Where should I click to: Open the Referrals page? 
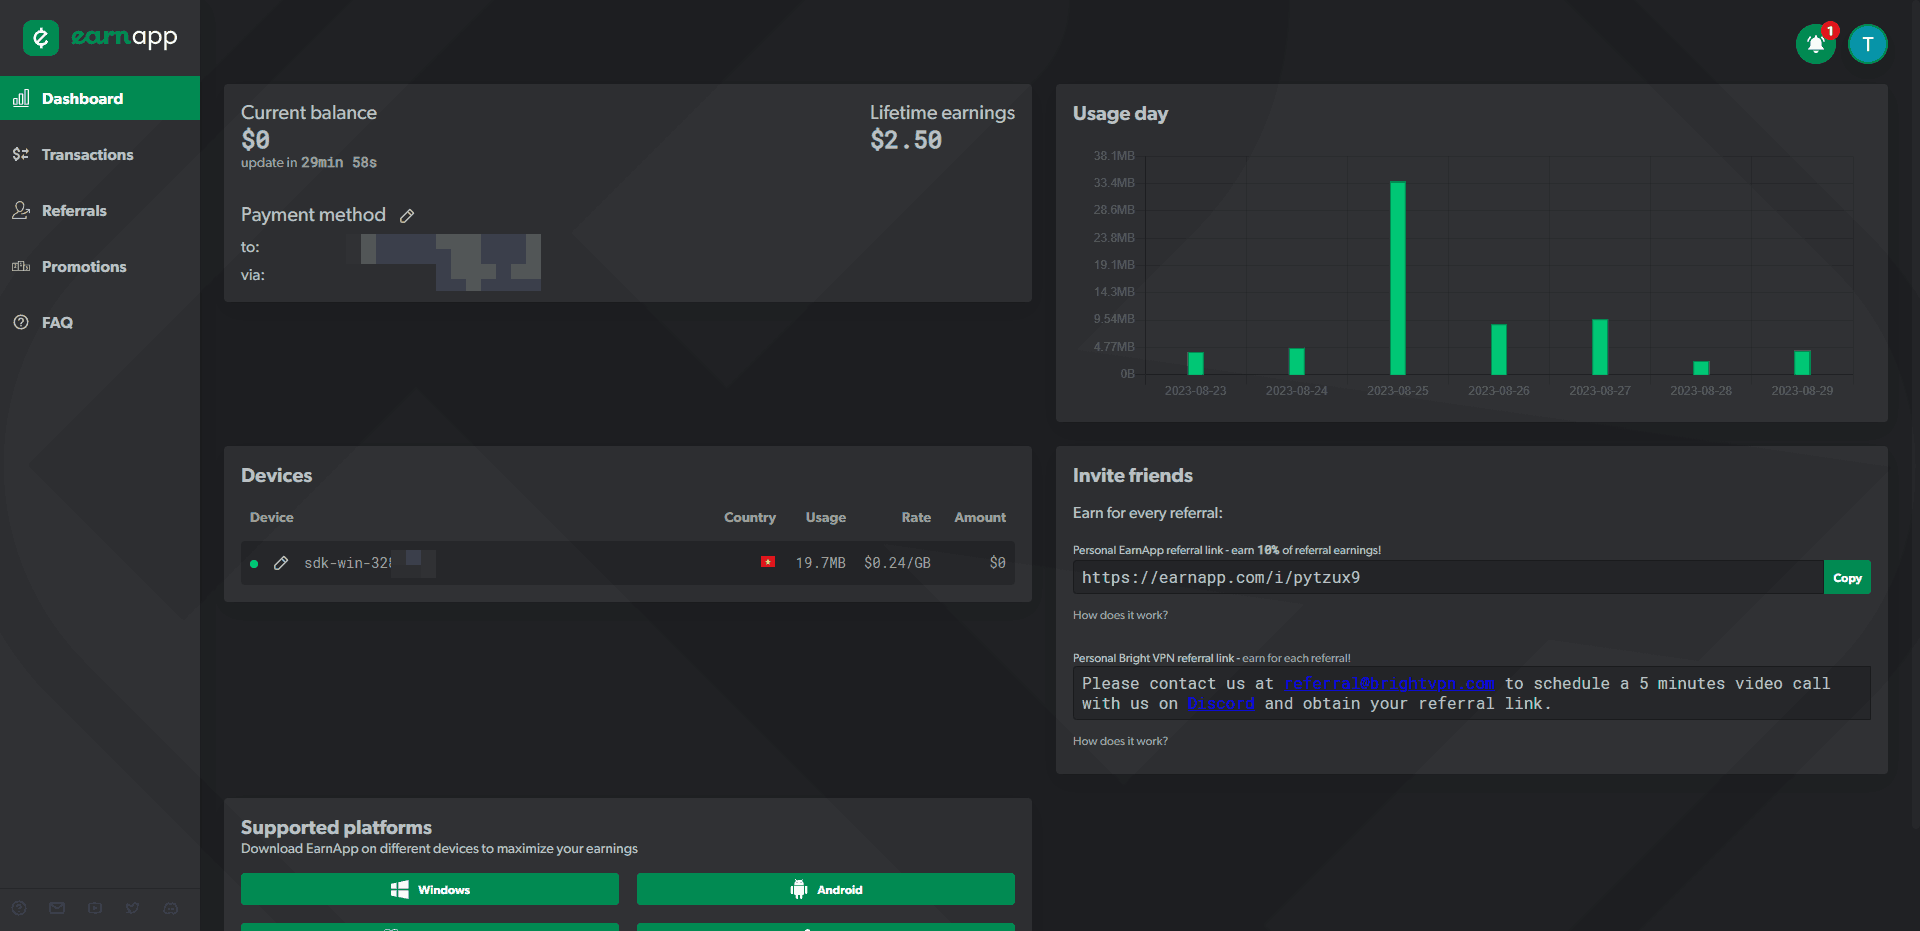[100, 210]
